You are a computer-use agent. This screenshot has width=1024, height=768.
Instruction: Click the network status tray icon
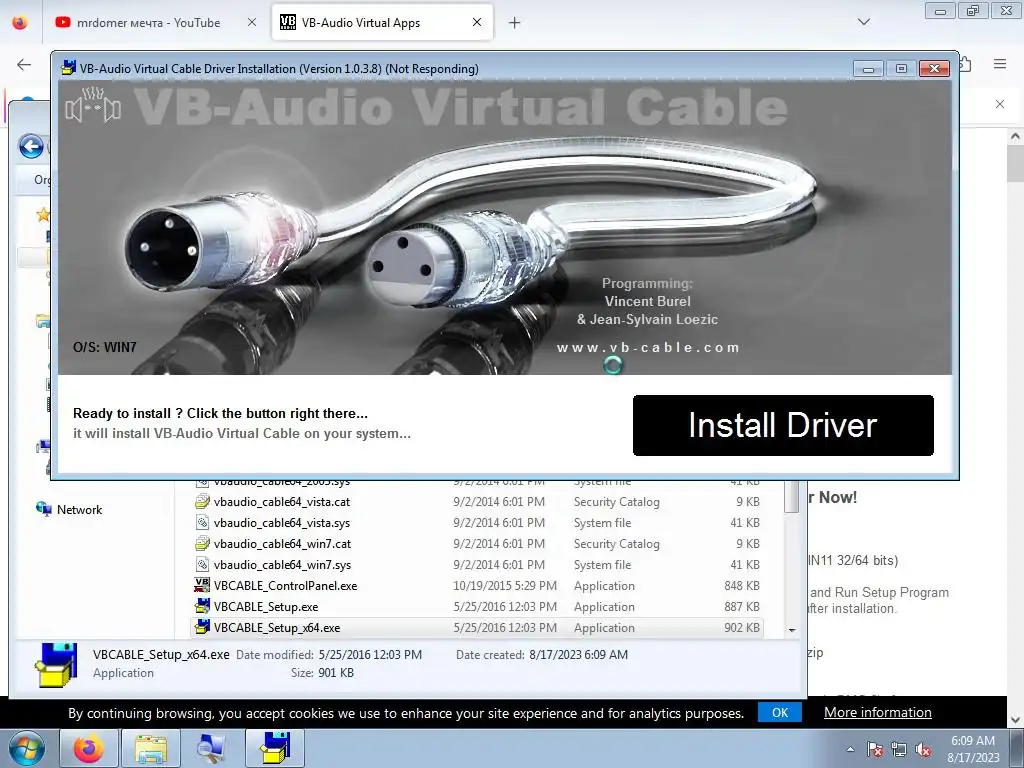[899, 749]
